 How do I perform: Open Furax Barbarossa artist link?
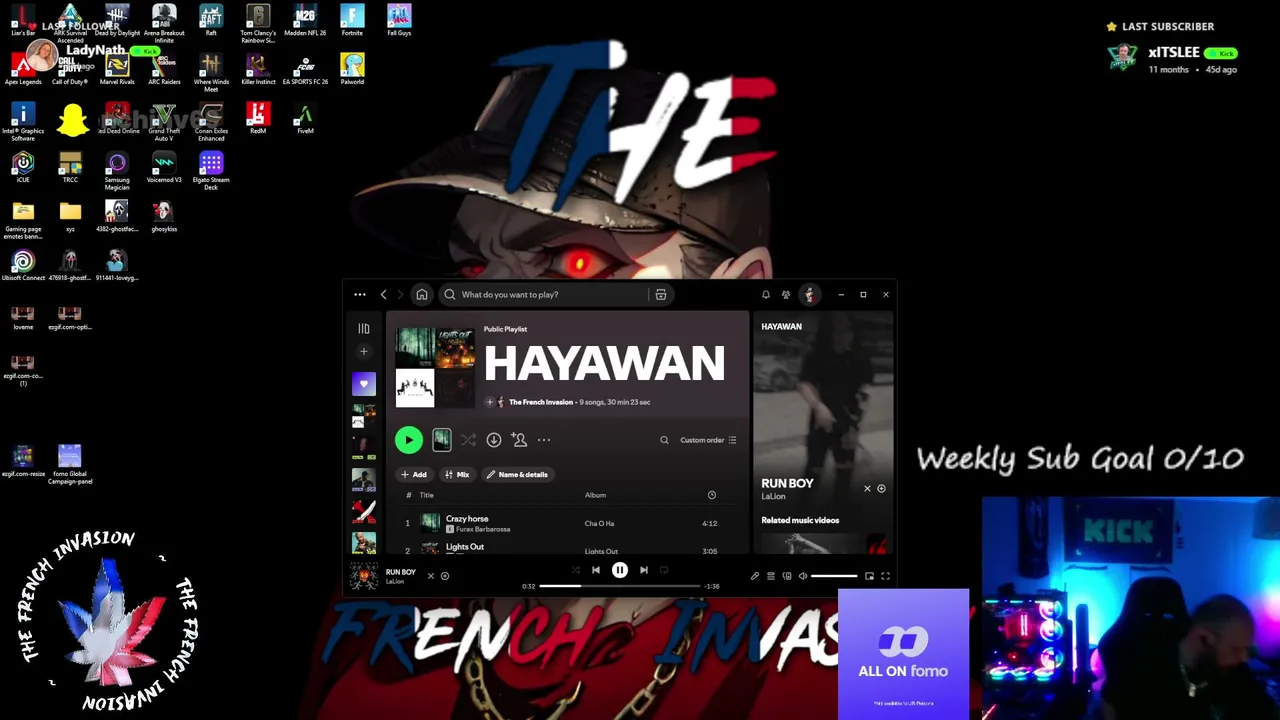coord(483,529)
